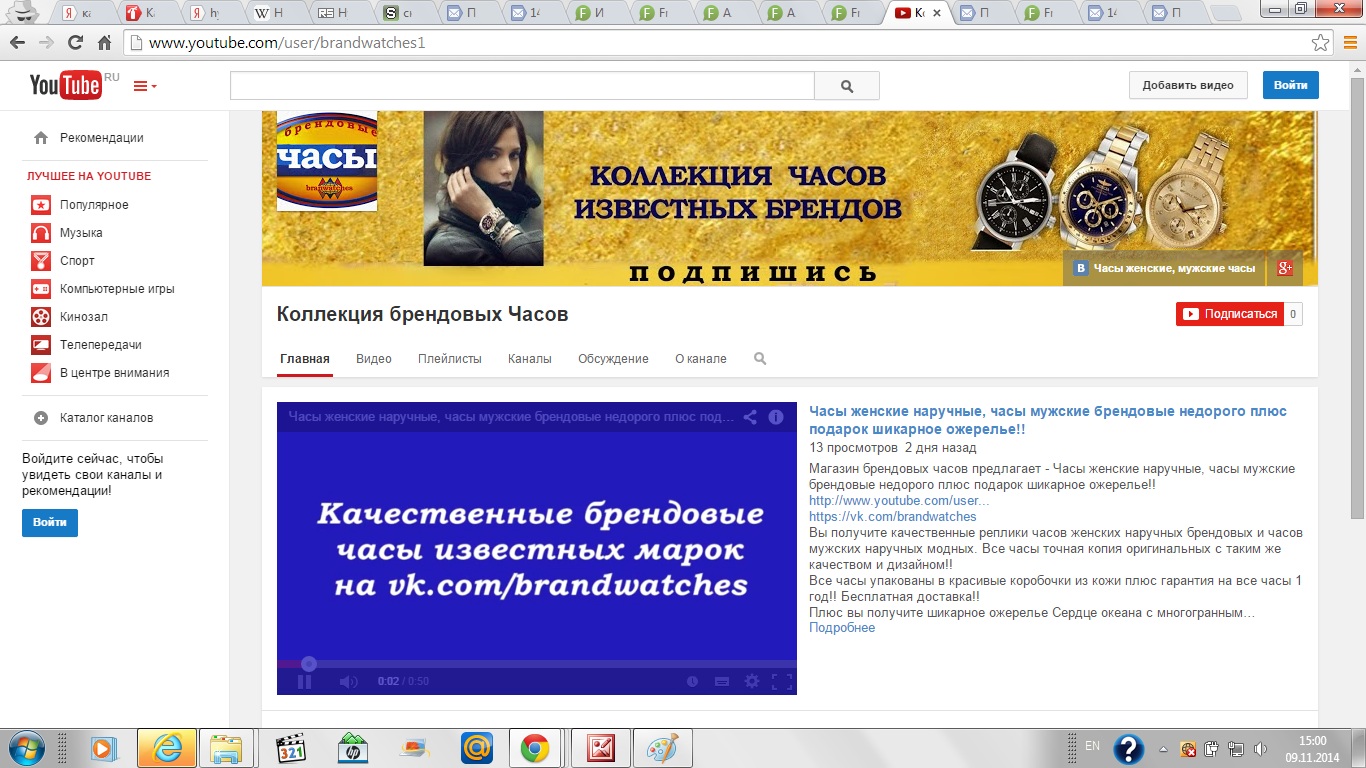Select the Обсуждение channel tab

coord(613,359)
